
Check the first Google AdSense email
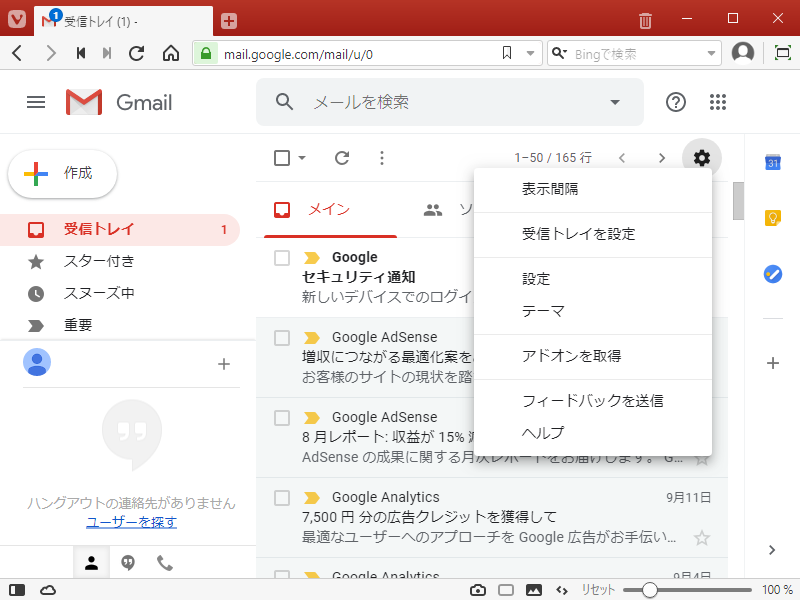[282, 338]
